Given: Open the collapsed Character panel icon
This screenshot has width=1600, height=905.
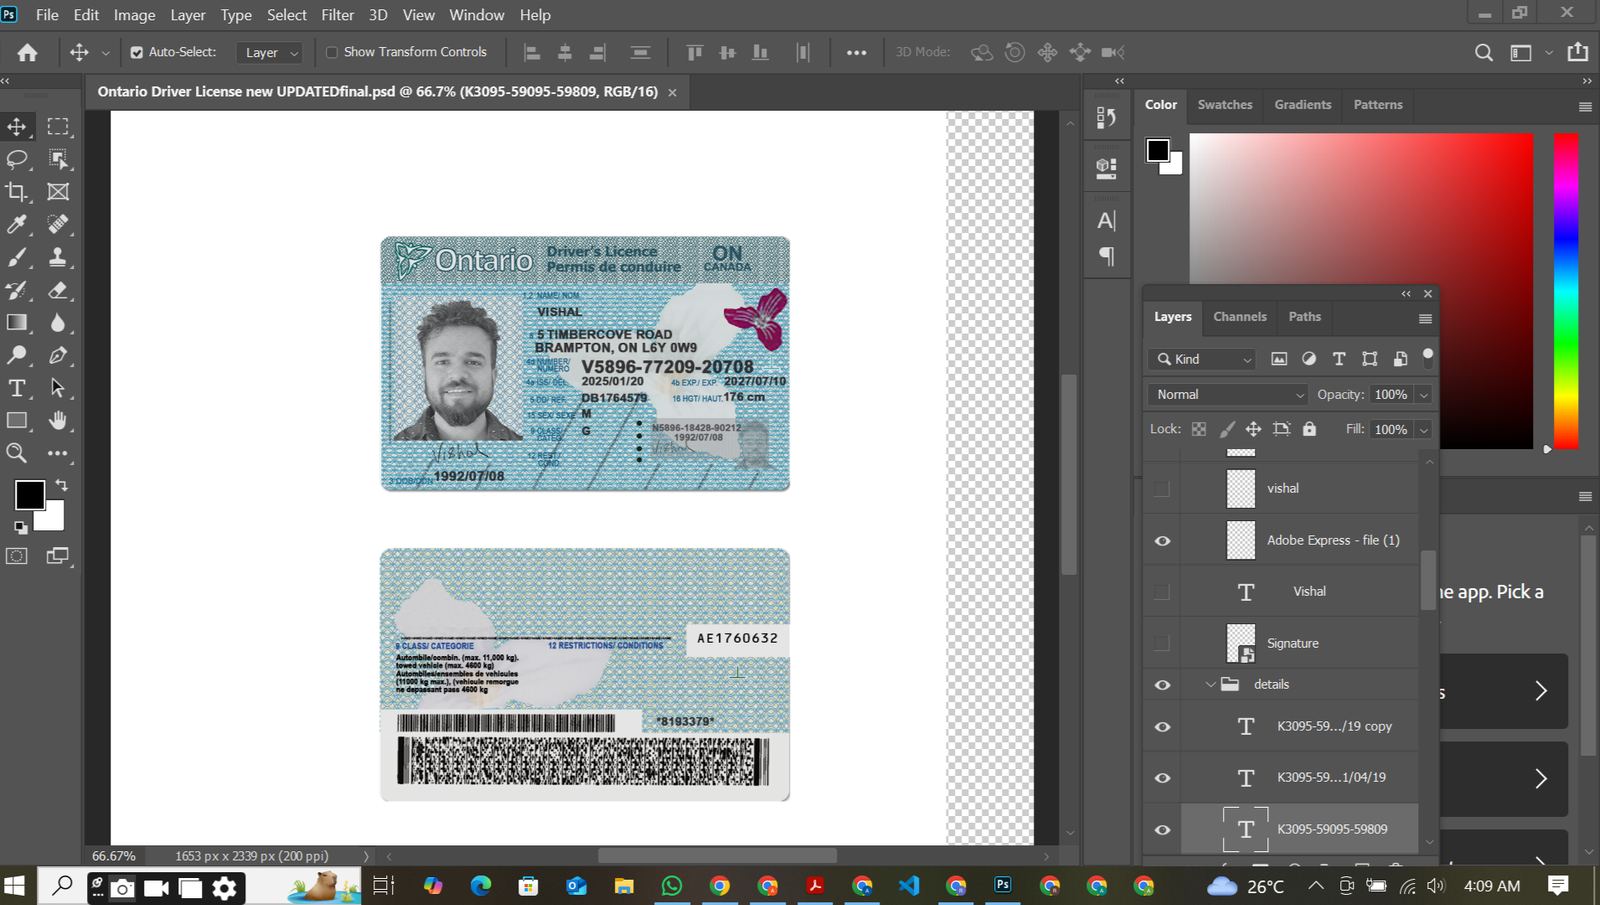Looking at the screenshot, I should [x=1106, y=221].
